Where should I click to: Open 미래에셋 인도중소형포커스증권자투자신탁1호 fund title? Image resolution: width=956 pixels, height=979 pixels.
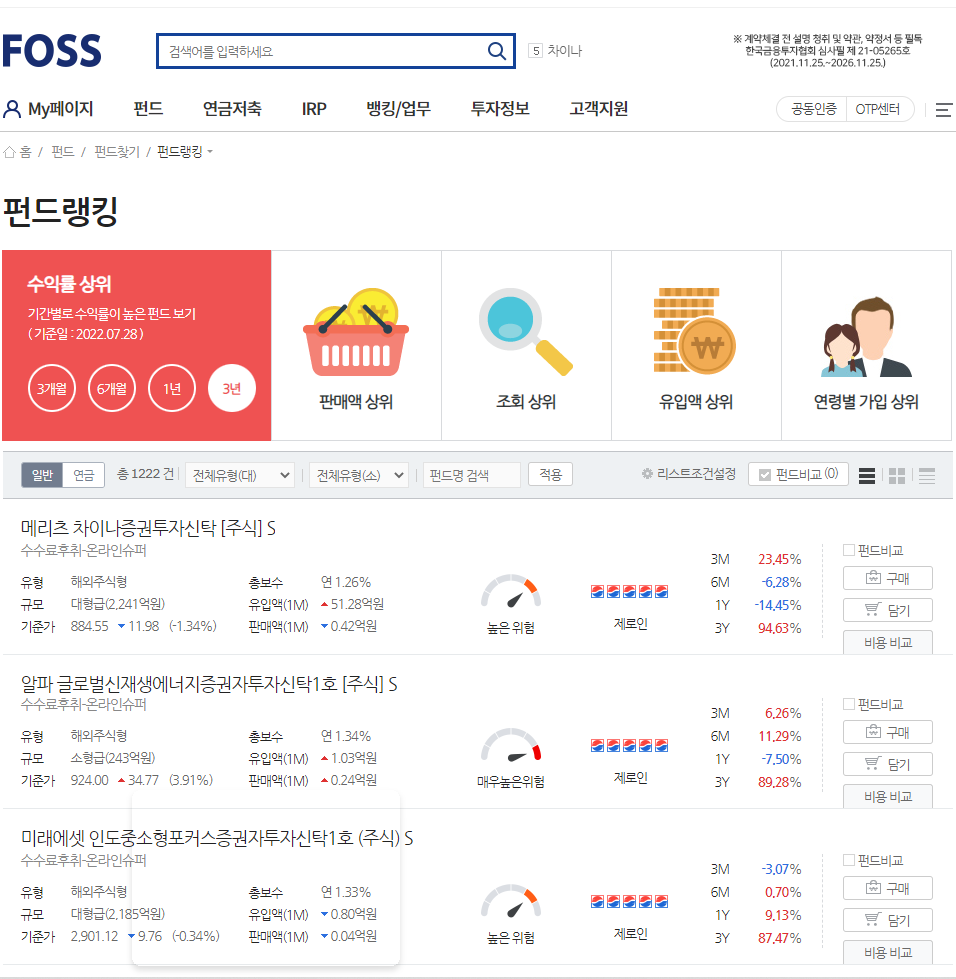pyautogui.click(x=217, y=838)
